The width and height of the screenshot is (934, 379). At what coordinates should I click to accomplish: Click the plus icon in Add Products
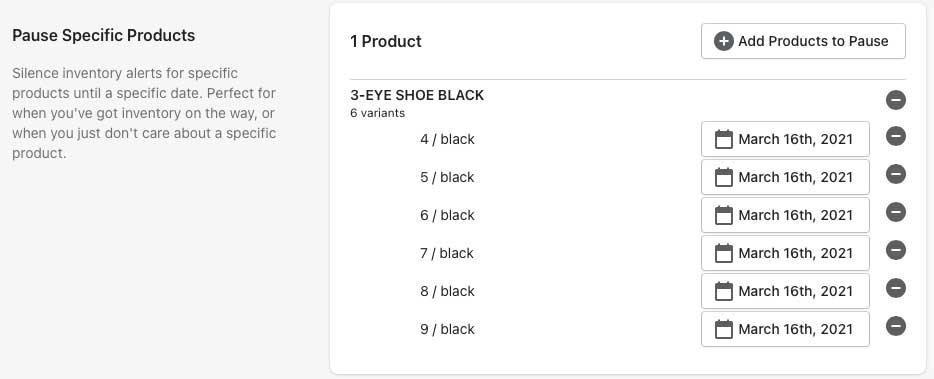click(723, 41)
